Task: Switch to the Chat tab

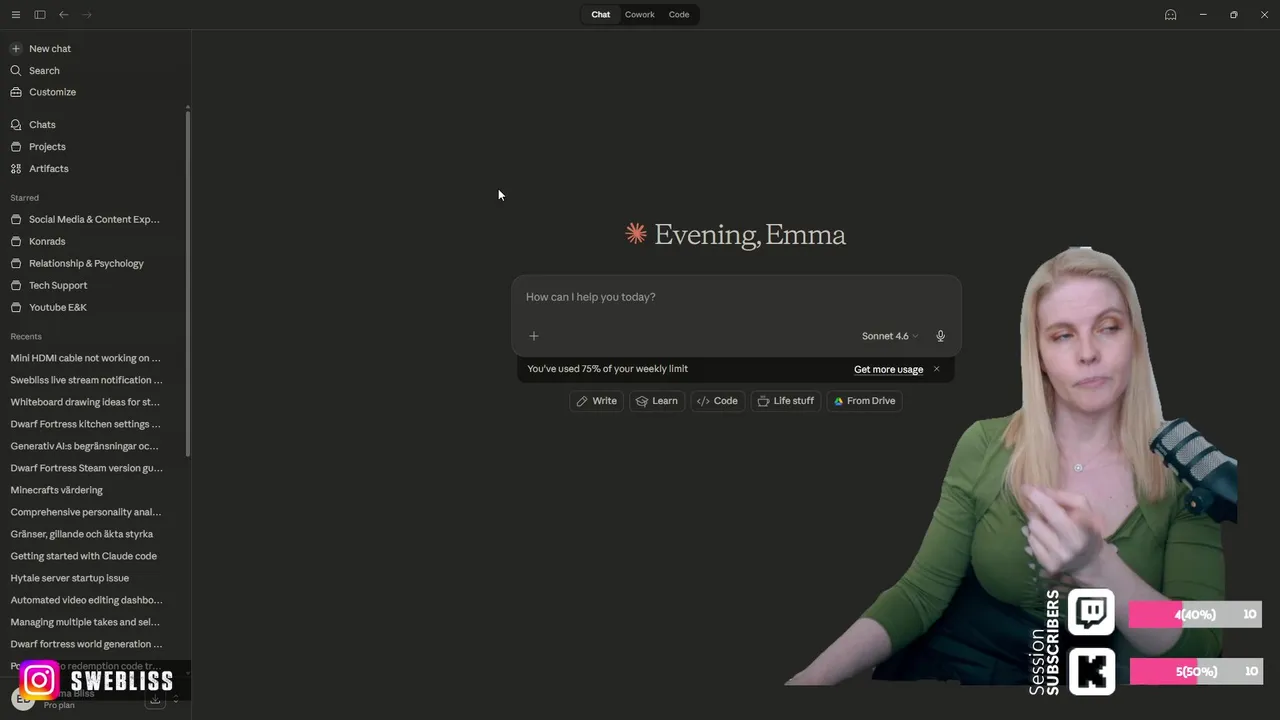Action: tap(600, 15)
